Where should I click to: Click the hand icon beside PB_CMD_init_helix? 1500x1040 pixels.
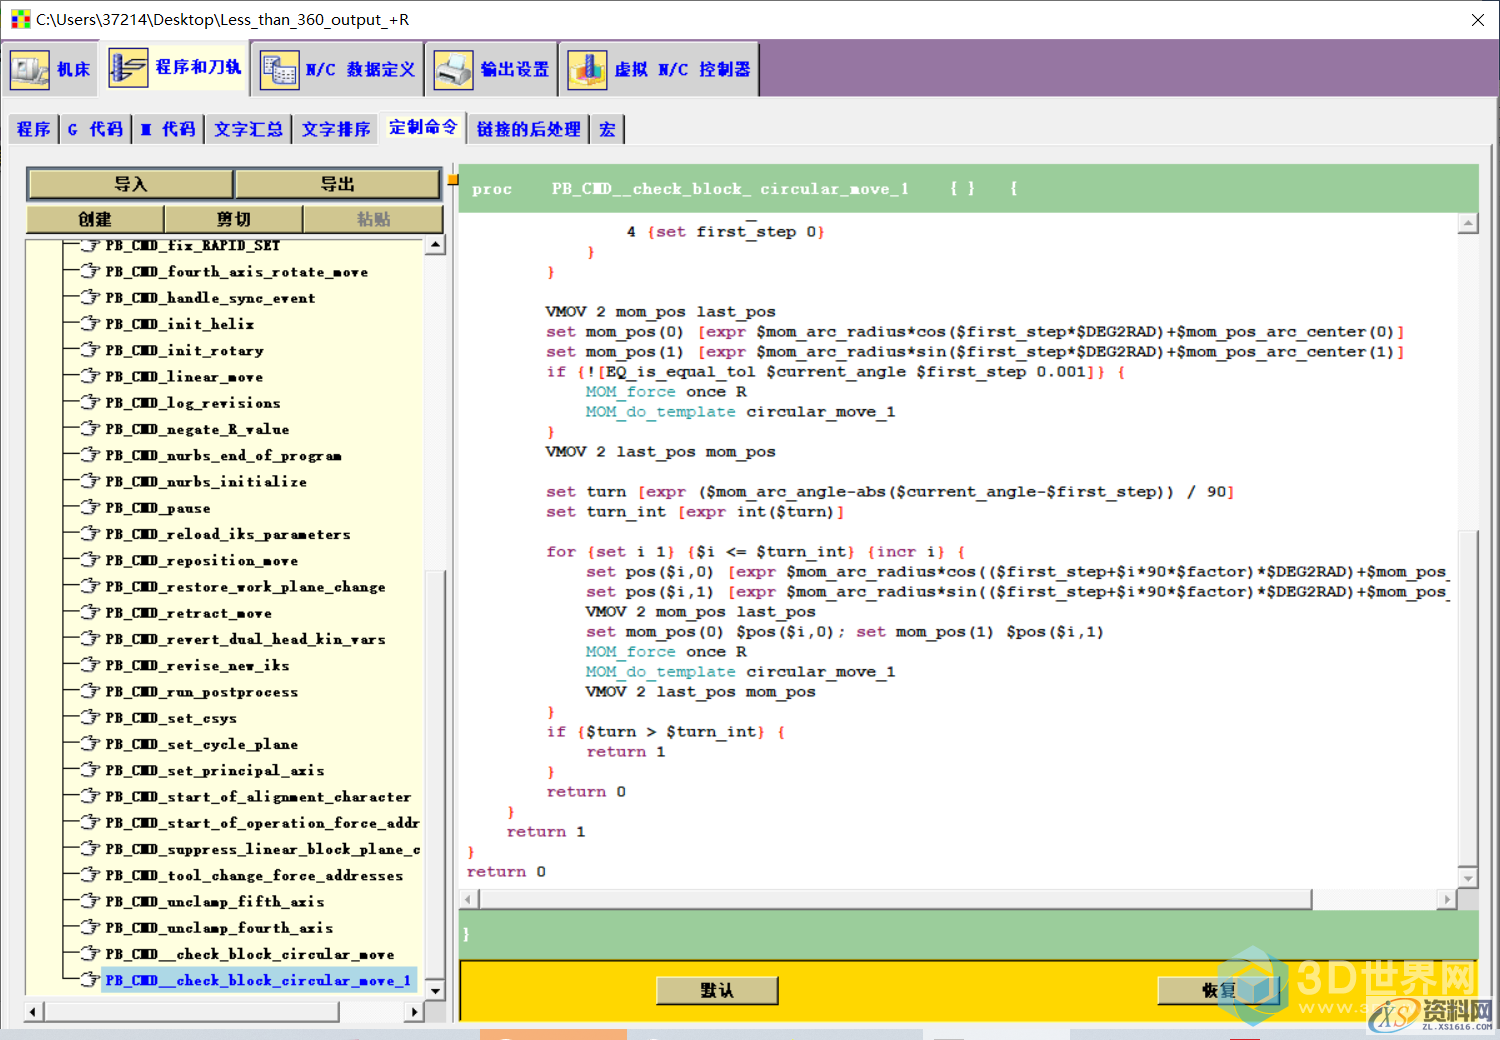coord(91,324)
